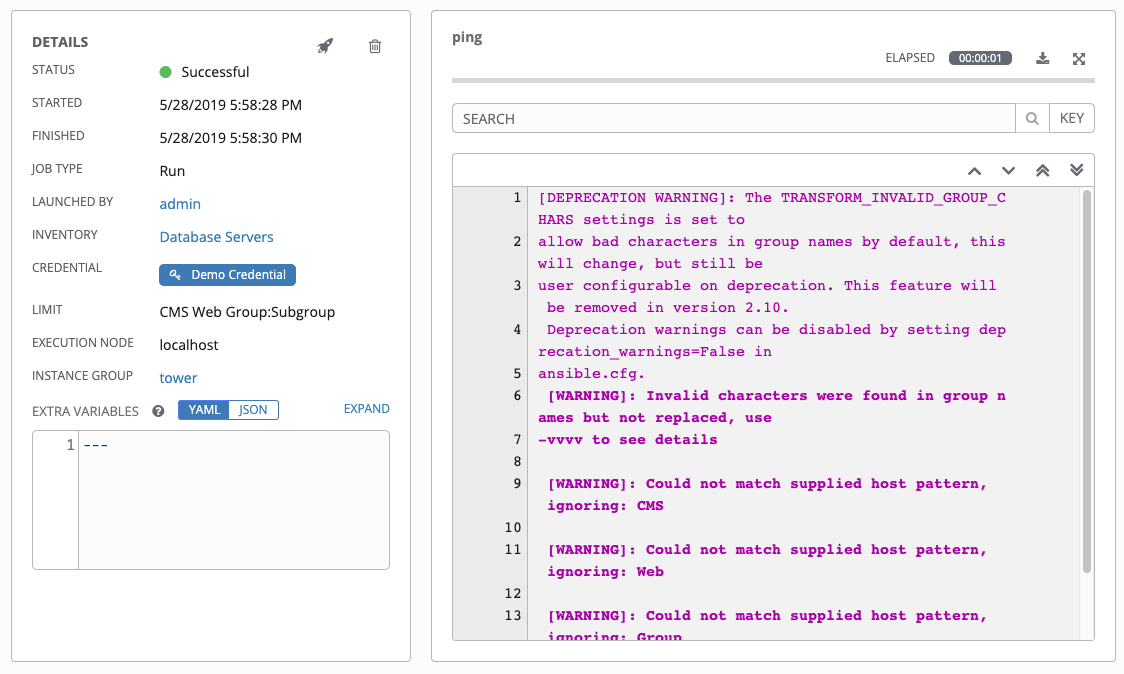Expand job output to fullscreen

point(1079,58)
